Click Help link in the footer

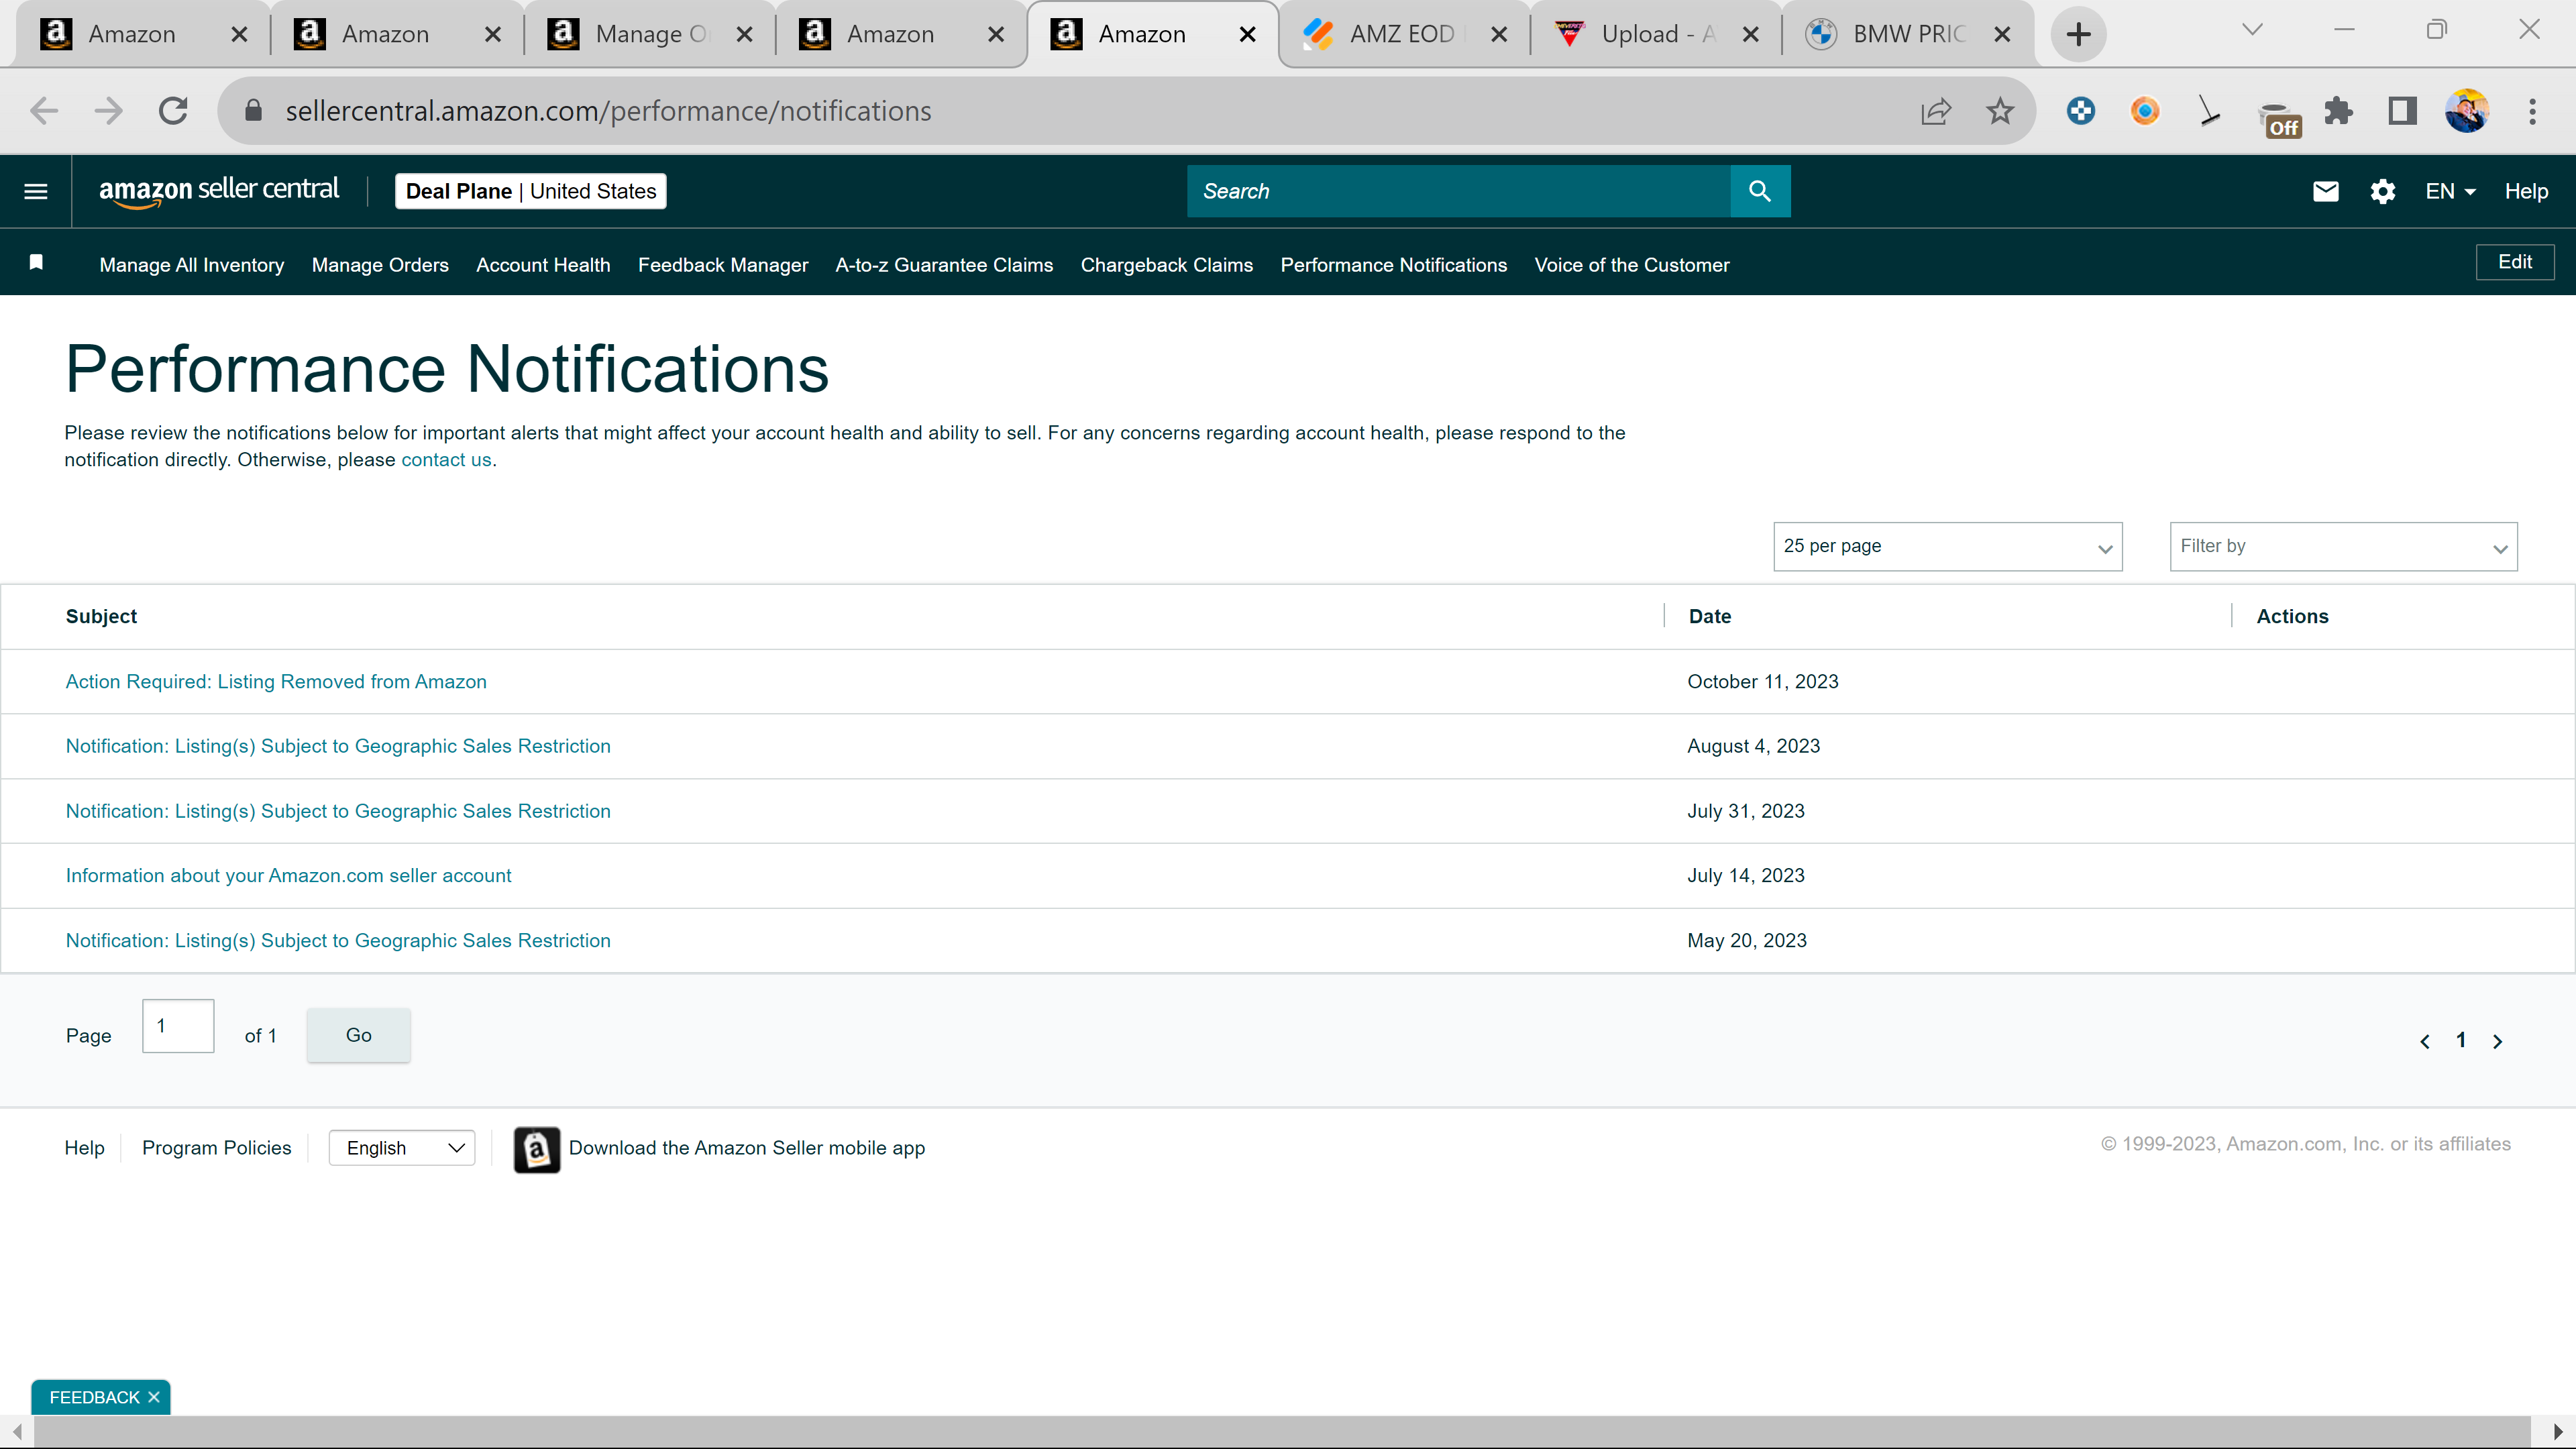point(84,1148)
